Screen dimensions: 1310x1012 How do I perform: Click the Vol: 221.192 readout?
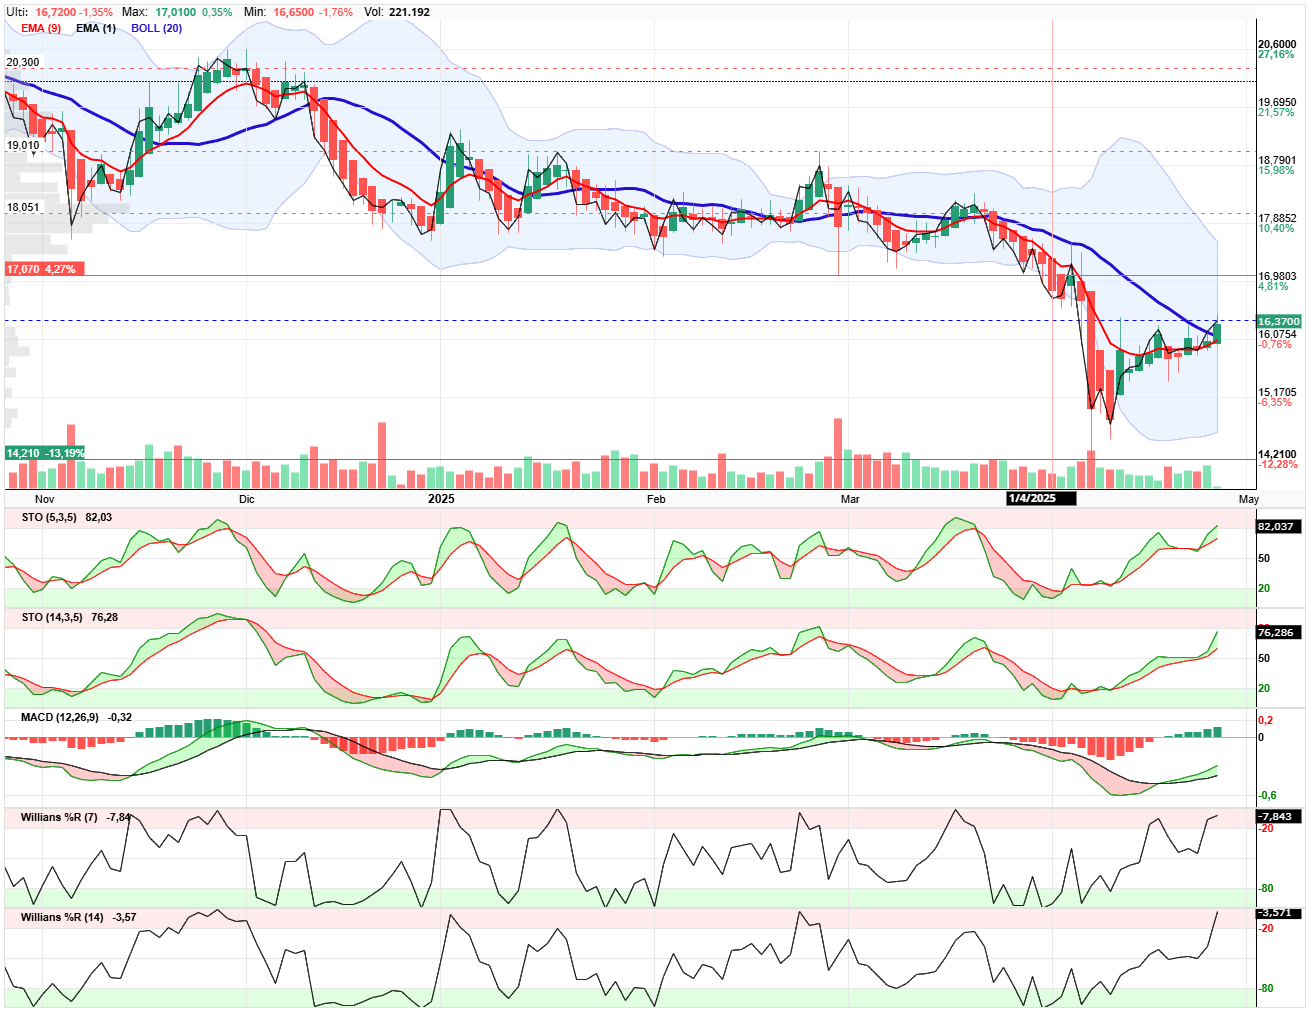click(397, 12)
